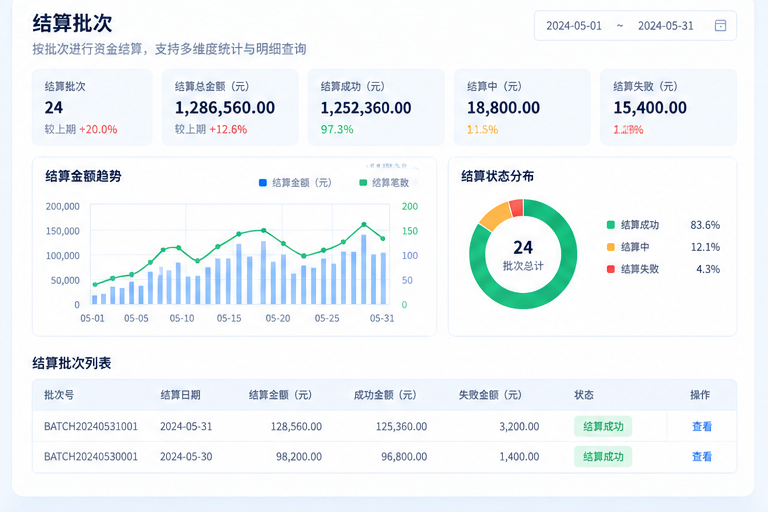Click the 失败金额（元） column header
The image size is (768, 512).
[x=490, y=395]
